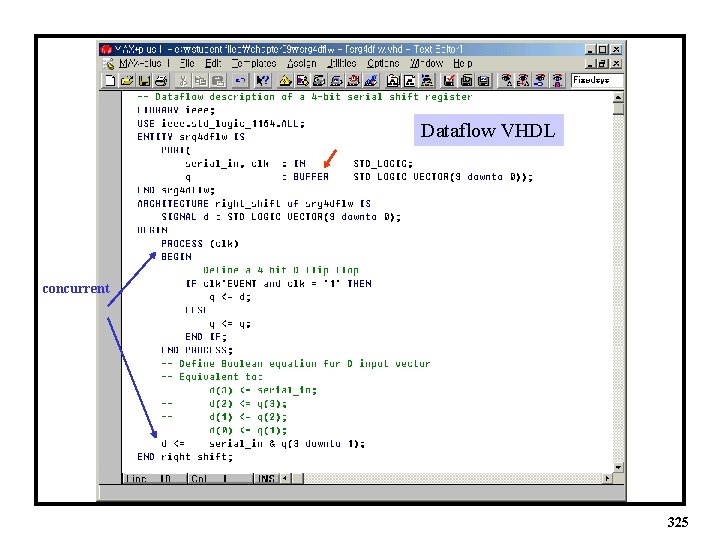Click the project name folder icon
This screenshot has width=720, height=540.
click(393, 81)
